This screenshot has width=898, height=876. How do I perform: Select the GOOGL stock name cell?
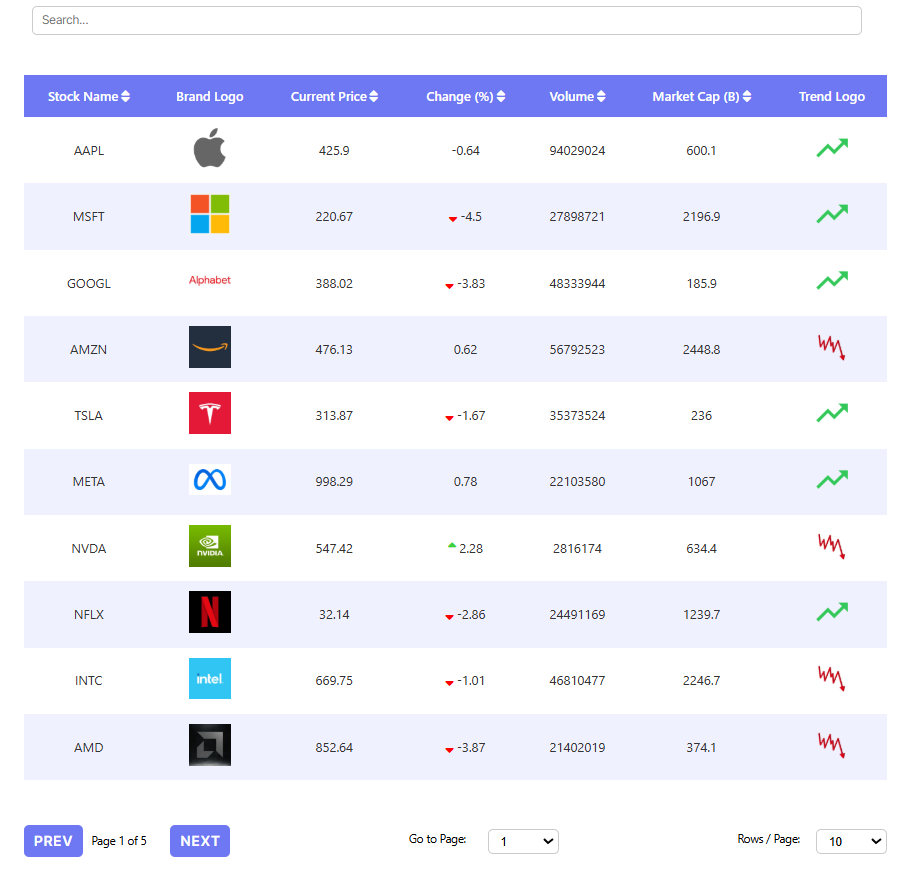point(89,283)
